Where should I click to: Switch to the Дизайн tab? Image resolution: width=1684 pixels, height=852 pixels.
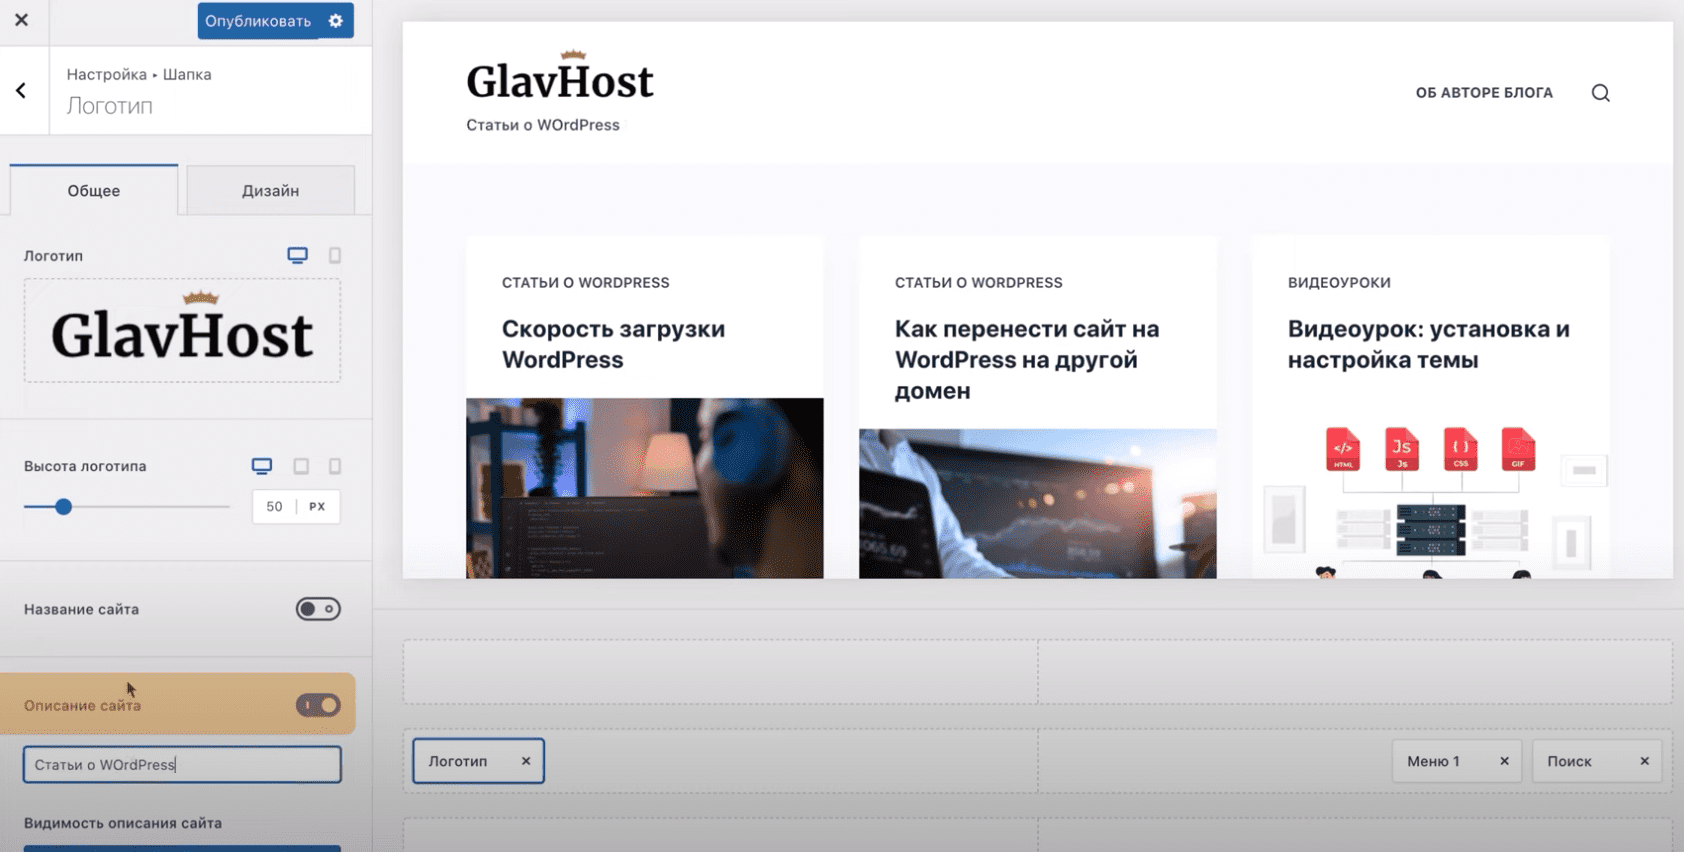coord(270,190)
